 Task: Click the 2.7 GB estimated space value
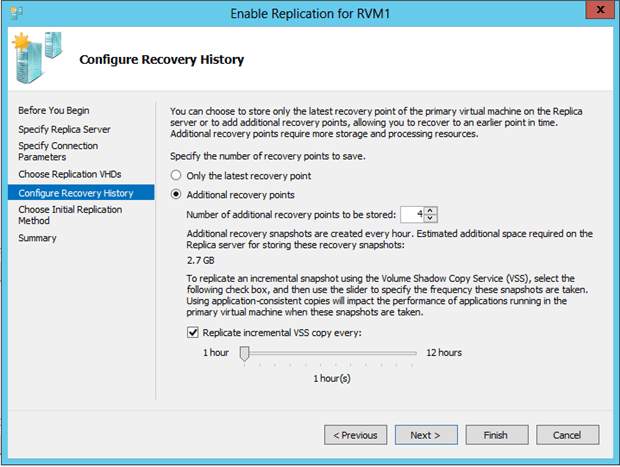point(201,260)
